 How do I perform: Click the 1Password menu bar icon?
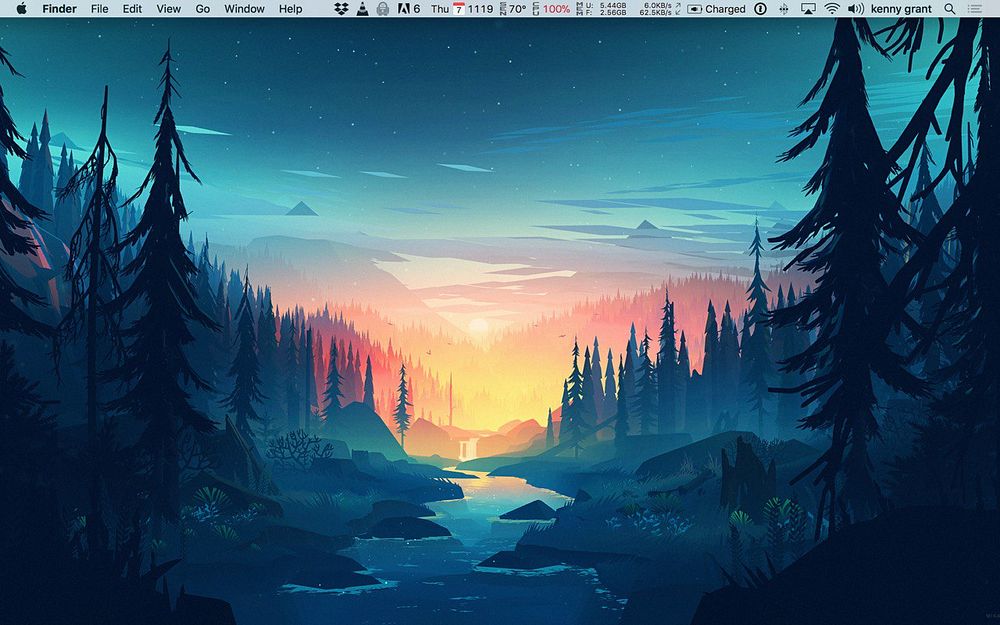tap(760, 9)
